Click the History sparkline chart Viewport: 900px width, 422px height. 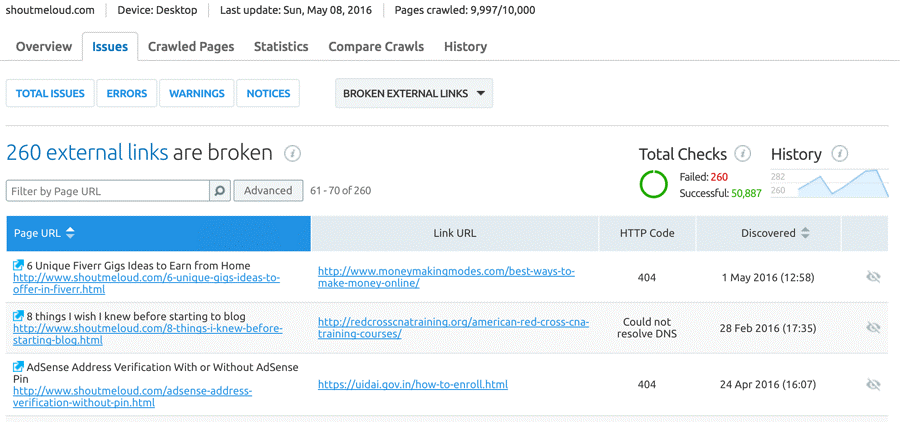(x=829, y=183)
